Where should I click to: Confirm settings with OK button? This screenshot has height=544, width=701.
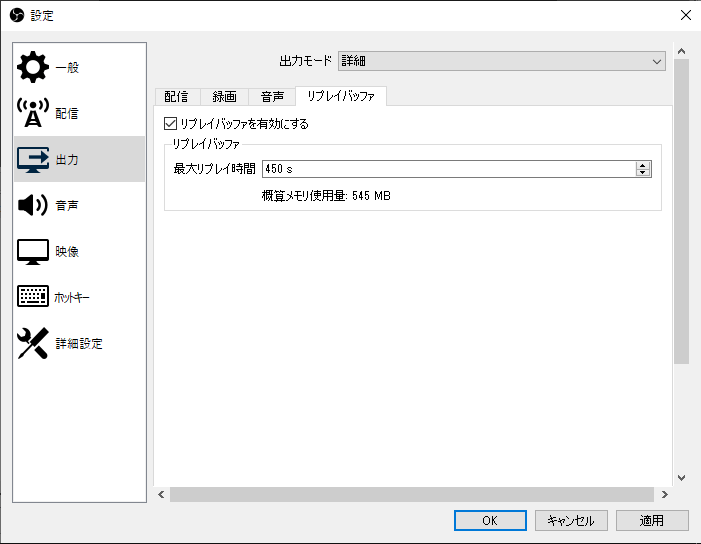[490, 520]
